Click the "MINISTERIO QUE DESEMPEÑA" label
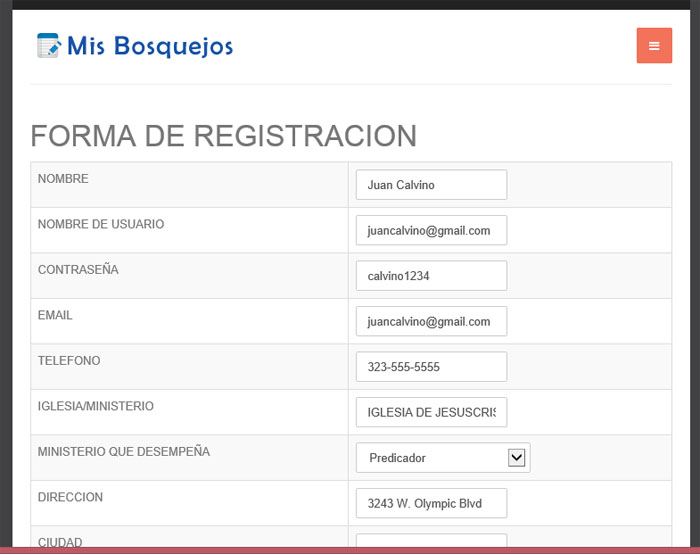 click(x=124, y=452)
